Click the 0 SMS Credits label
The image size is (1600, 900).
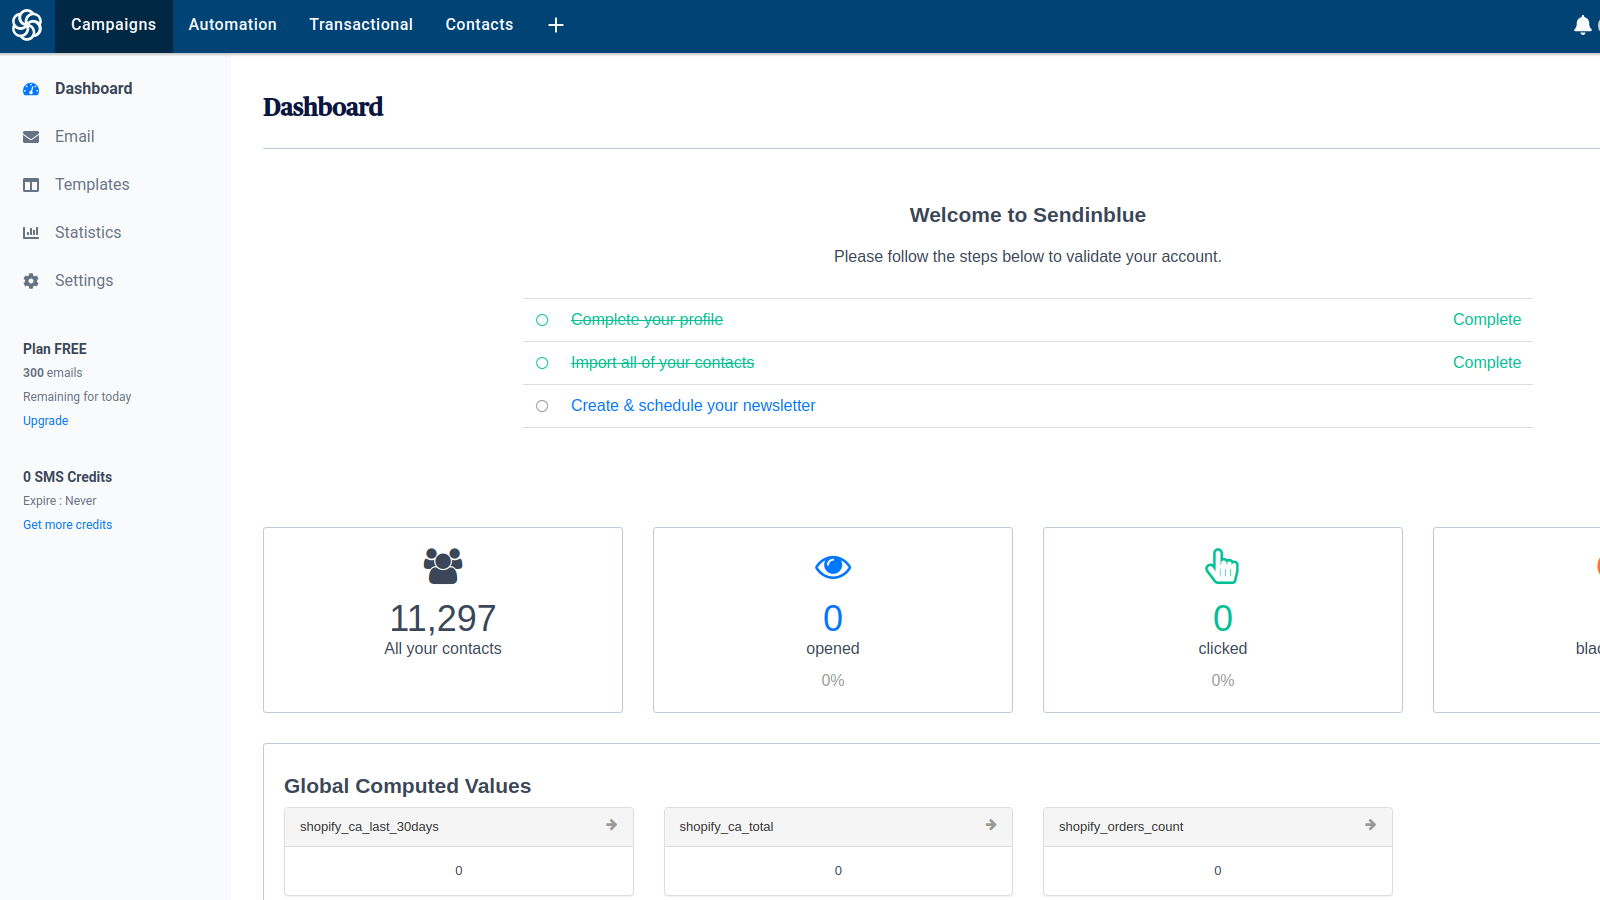pyautogui.click(x=68, y=477)
